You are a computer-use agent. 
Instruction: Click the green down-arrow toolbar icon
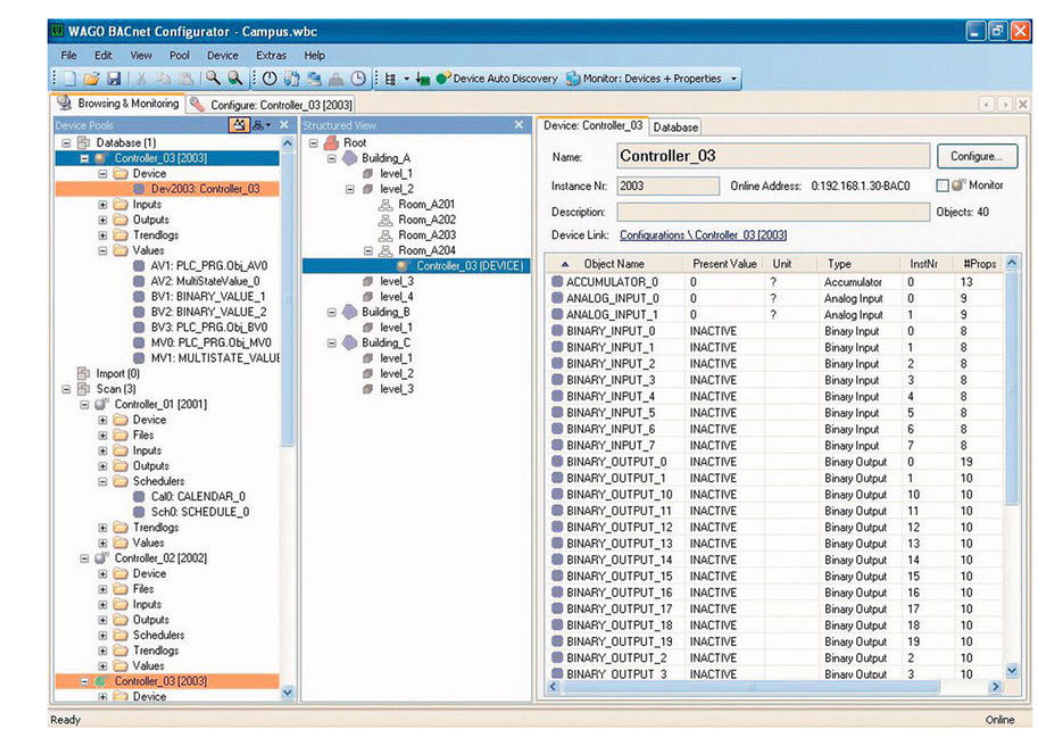[423, 79]
